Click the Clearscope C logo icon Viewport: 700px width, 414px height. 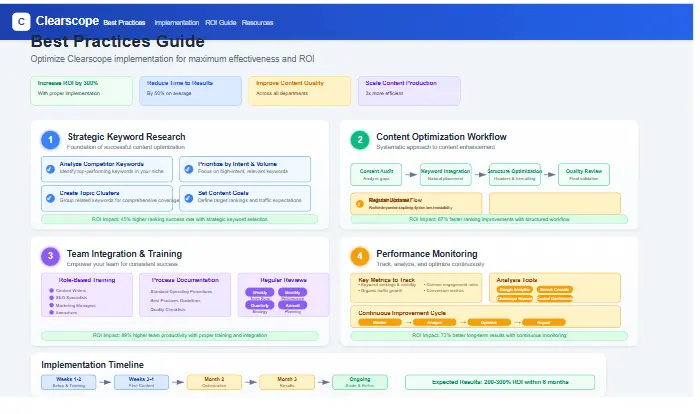pos(21,21)
